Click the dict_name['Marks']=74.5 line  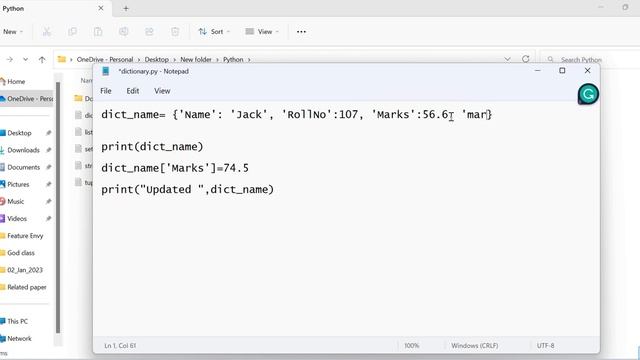point(175,168)
